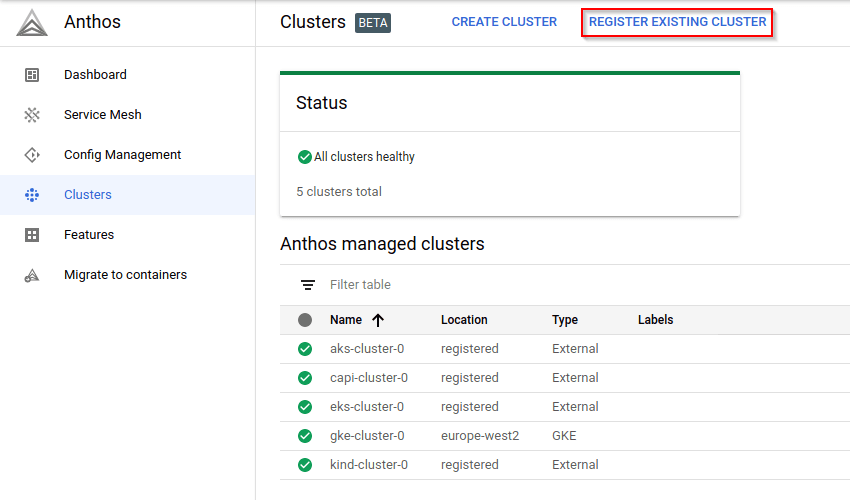Open Service Mesh in the sidebar
The height and width of the screenshot is (500, 850).
[127, 115]
